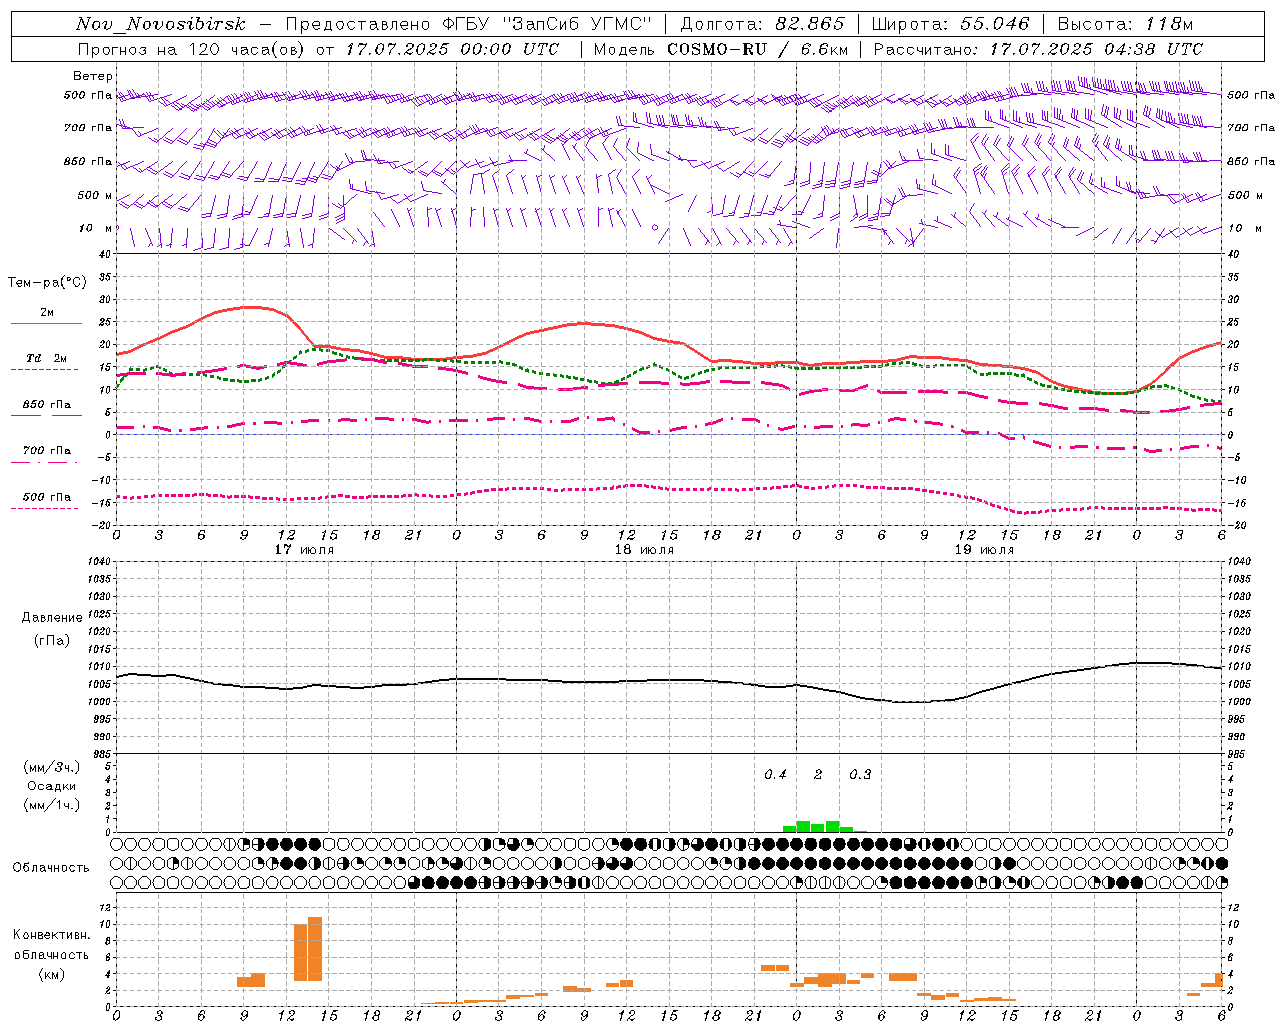Click the (мм/3ч.) precipitation unit label

pos(52,767)
